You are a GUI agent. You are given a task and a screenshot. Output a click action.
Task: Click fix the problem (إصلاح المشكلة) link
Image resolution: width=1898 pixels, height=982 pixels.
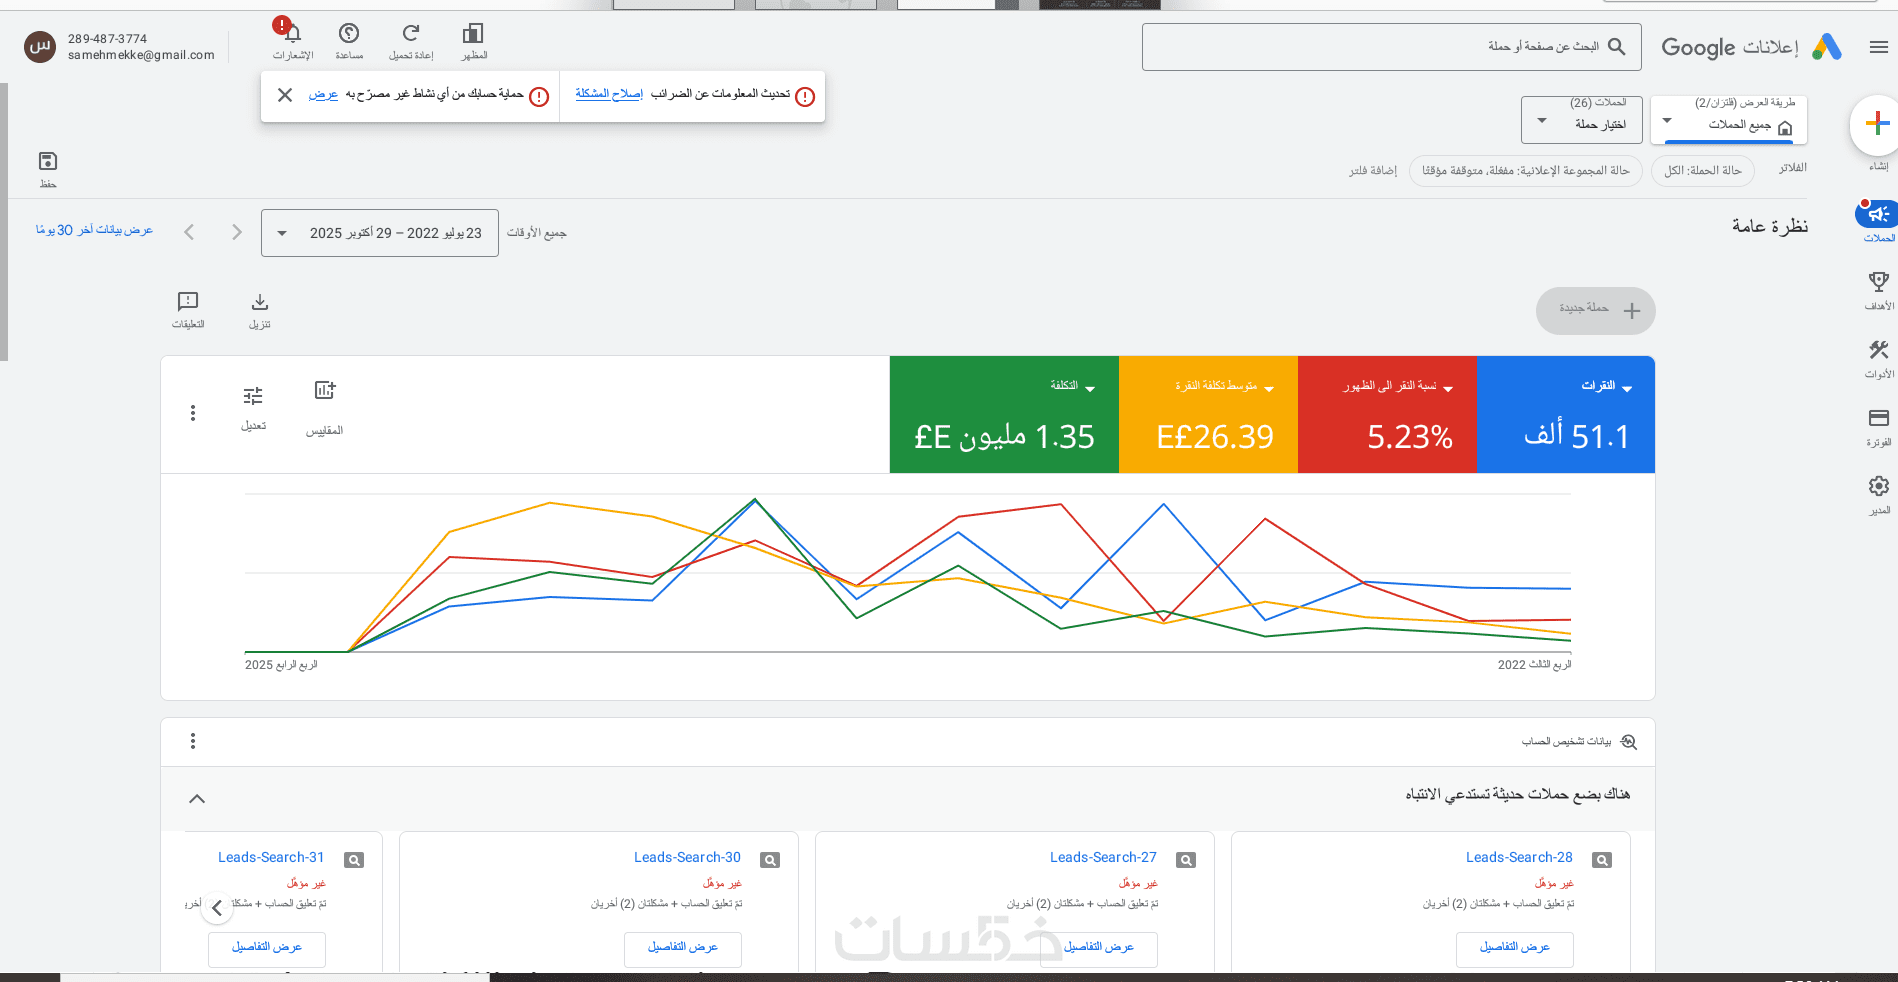point(609,93)
